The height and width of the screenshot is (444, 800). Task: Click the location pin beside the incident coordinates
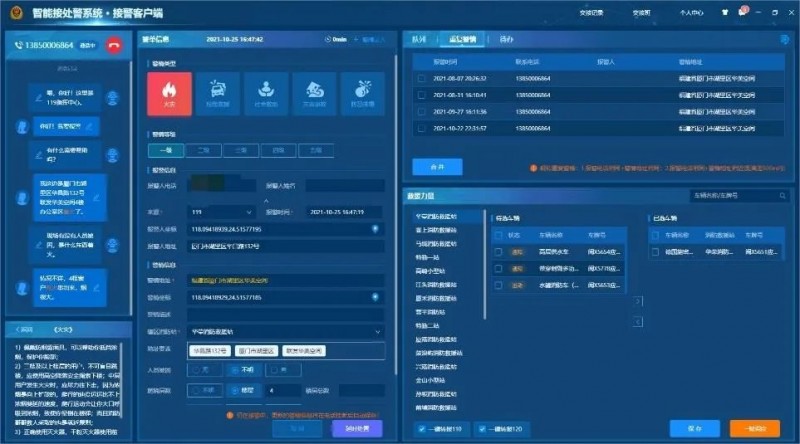point(374,297)
